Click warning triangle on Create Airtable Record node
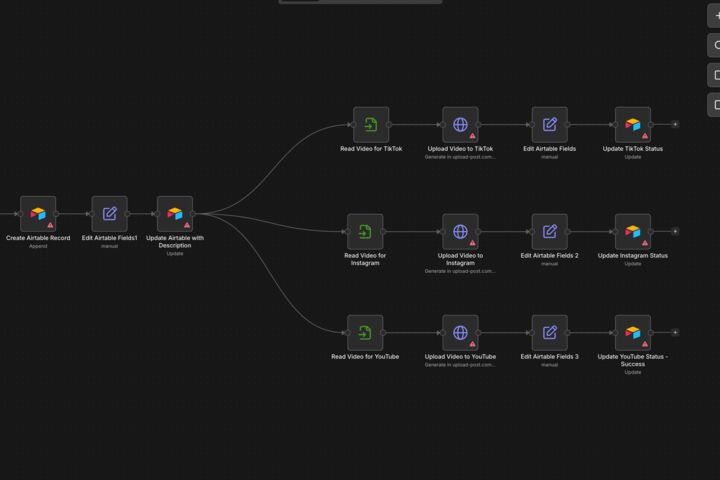The height and width of the screenshot is (480, 720). 50,225
